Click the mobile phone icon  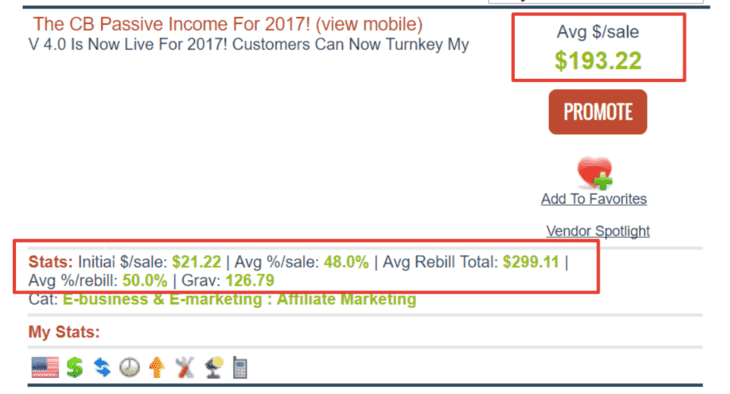[x=240, y=367]
